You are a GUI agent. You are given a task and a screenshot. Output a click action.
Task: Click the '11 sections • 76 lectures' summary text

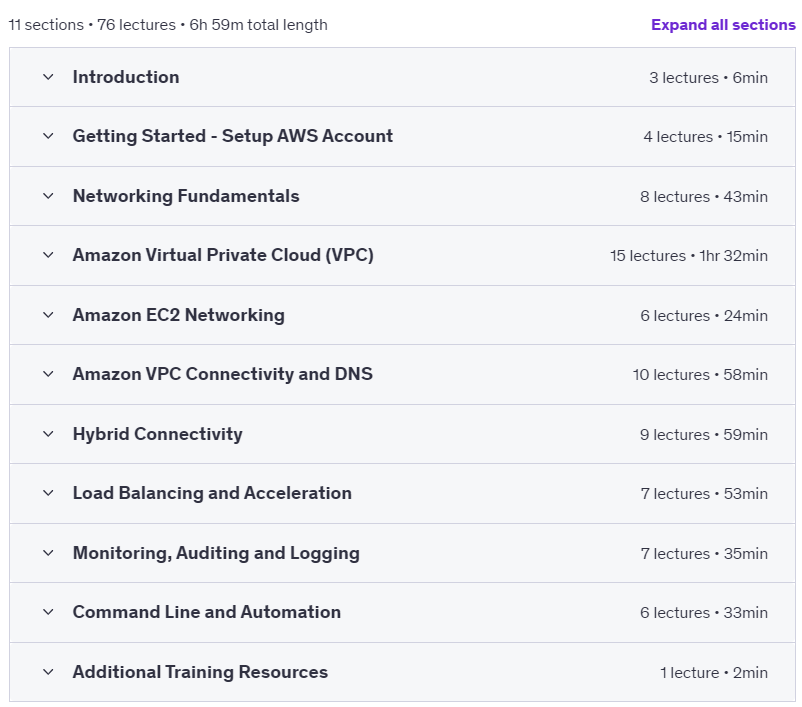[x=92, y=25]
